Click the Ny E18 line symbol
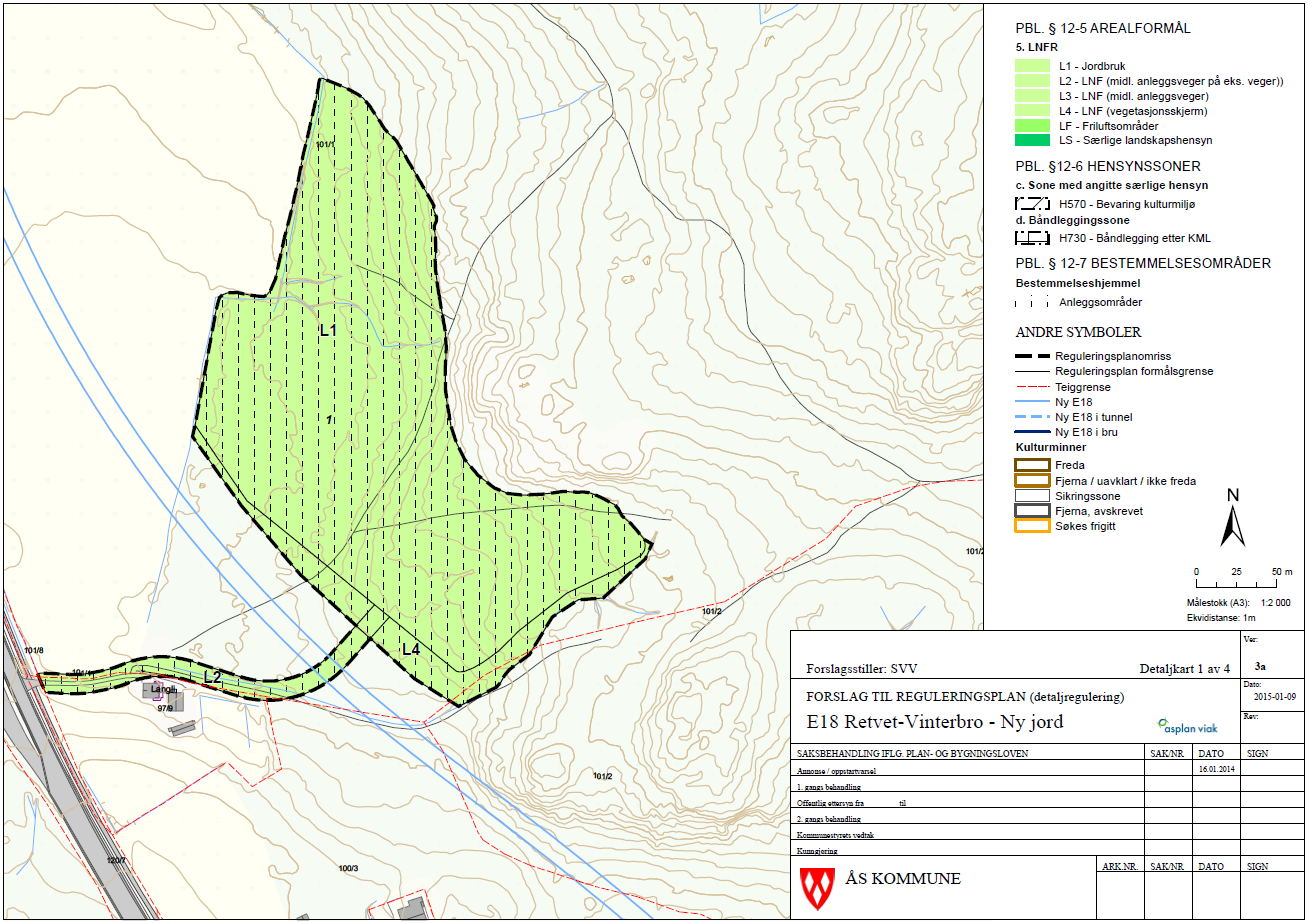Image resolution: width=1308 pixels, height=923 pixels. tap(1031, 401)
